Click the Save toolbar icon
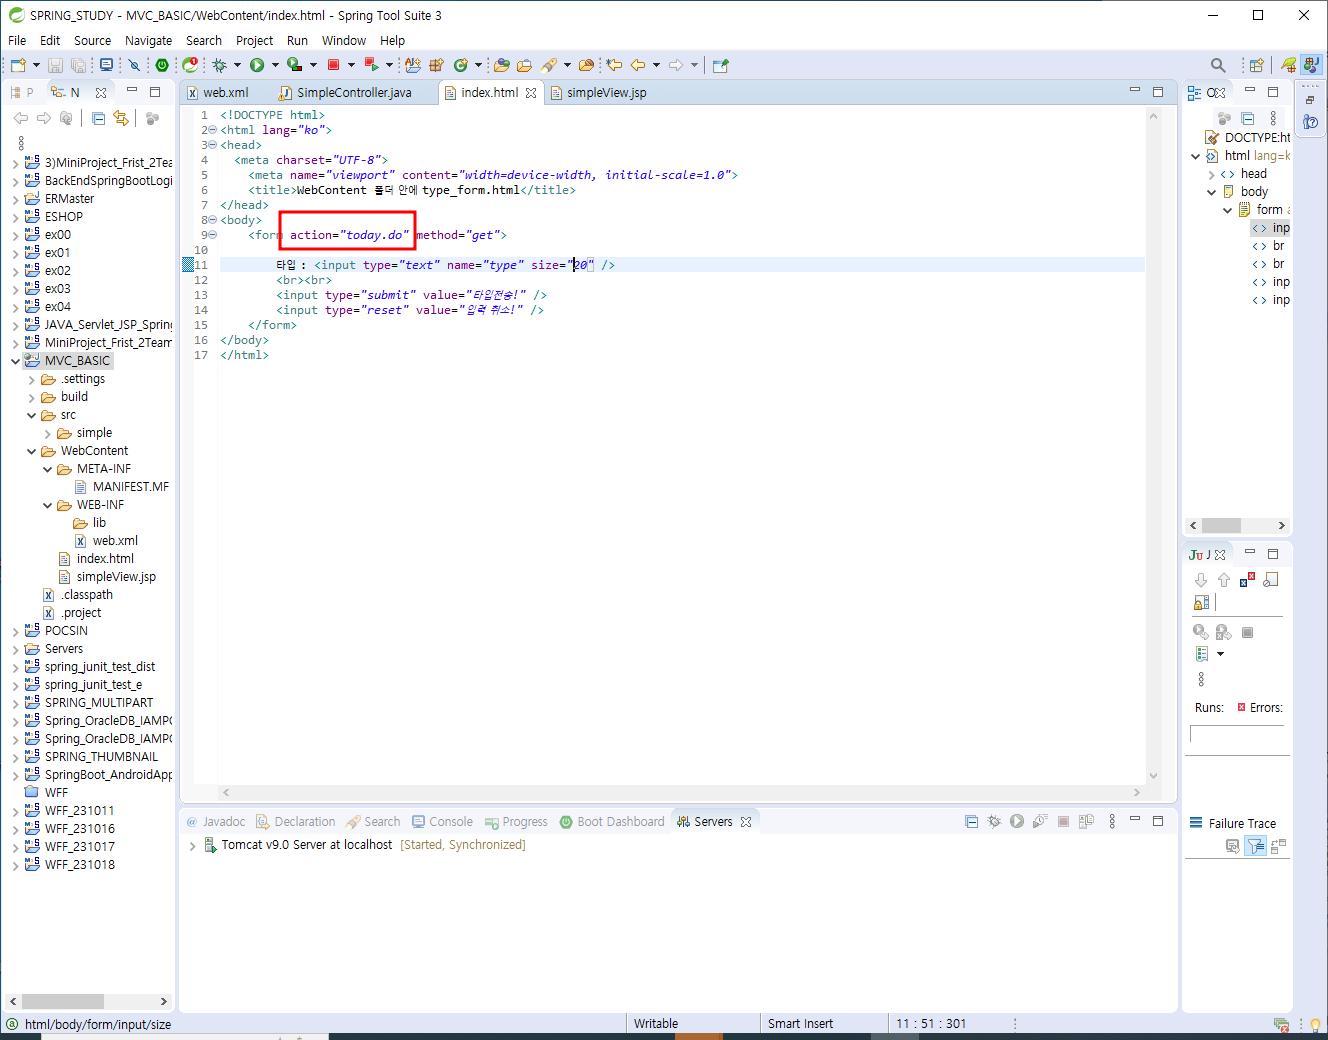The width and height of the screenshot is (1328, 1040). 55,65
